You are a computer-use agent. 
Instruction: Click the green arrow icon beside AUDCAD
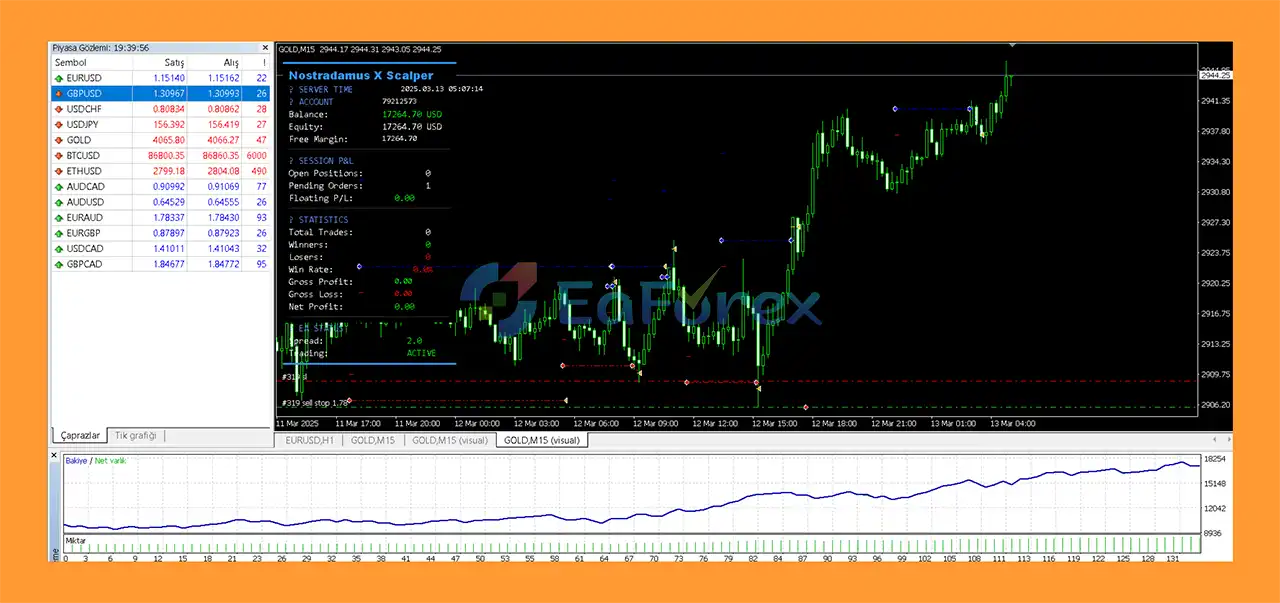(x=59, y=186)
